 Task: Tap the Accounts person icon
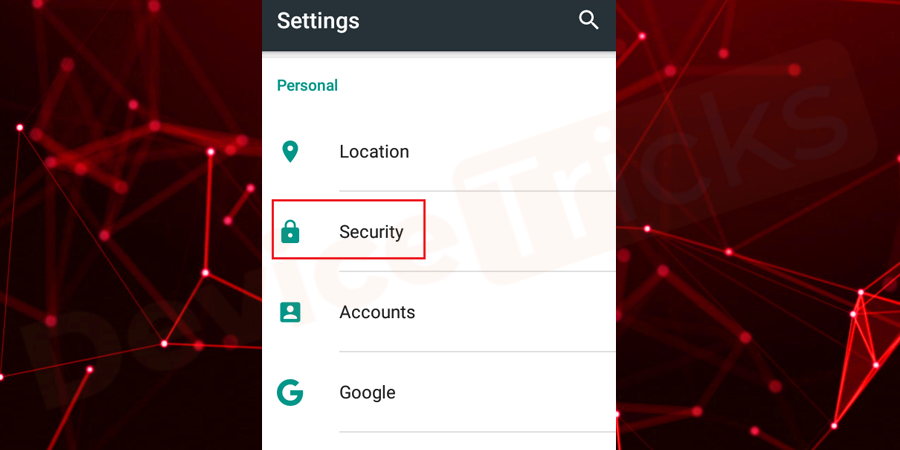(290, 312)
